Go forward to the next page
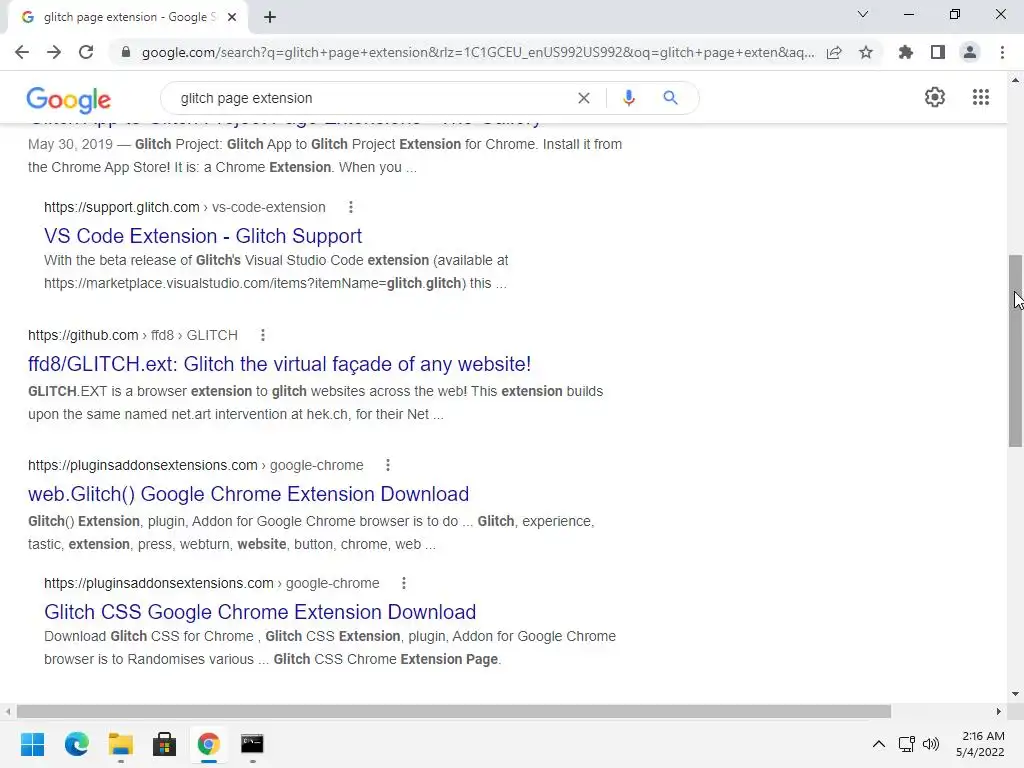 click(x=54, y=52)
